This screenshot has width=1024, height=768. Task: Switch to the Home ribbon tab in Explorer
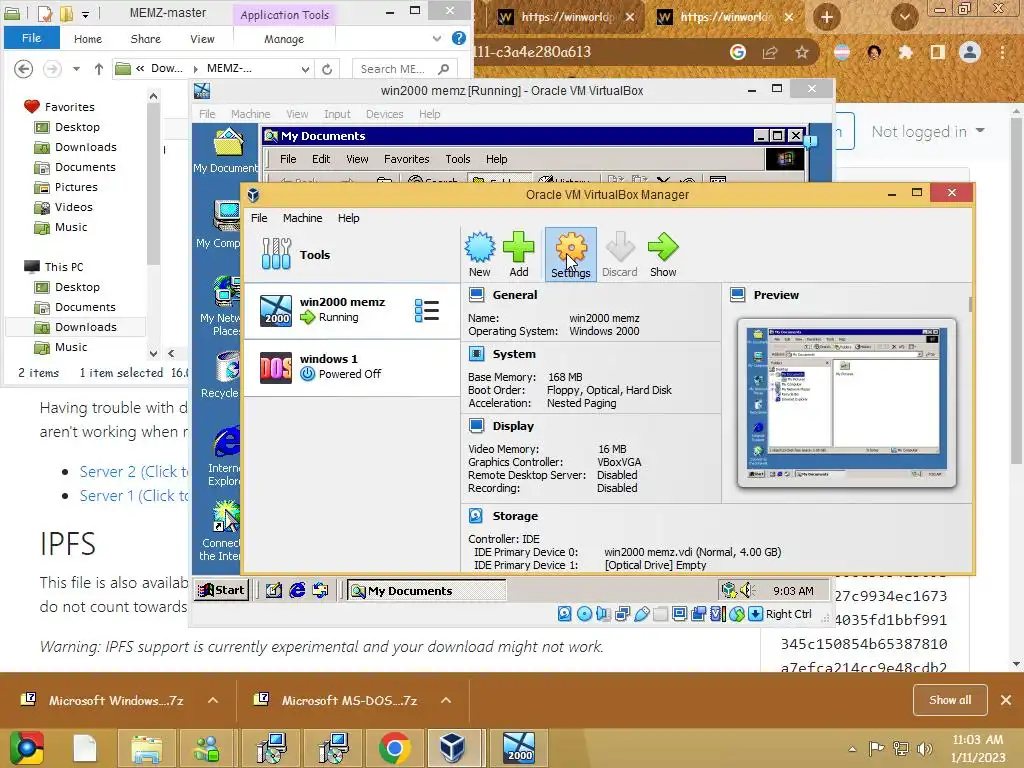tap(88, 39)
